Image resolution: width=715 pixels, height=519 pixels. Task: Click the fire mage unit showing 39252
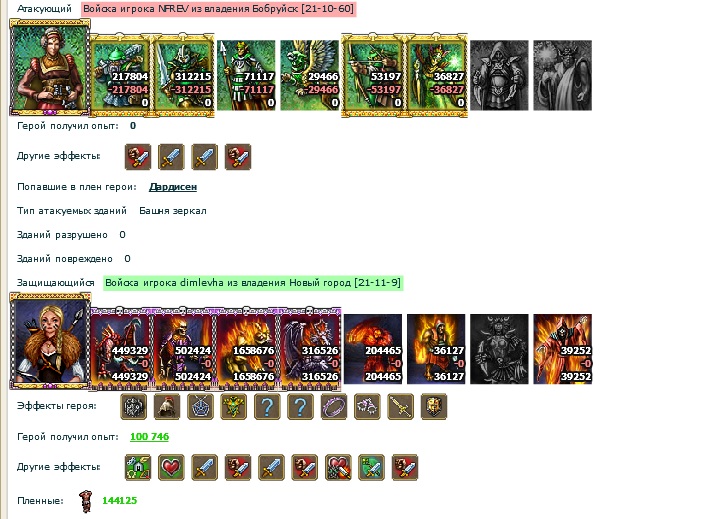[x=563, y=349]
